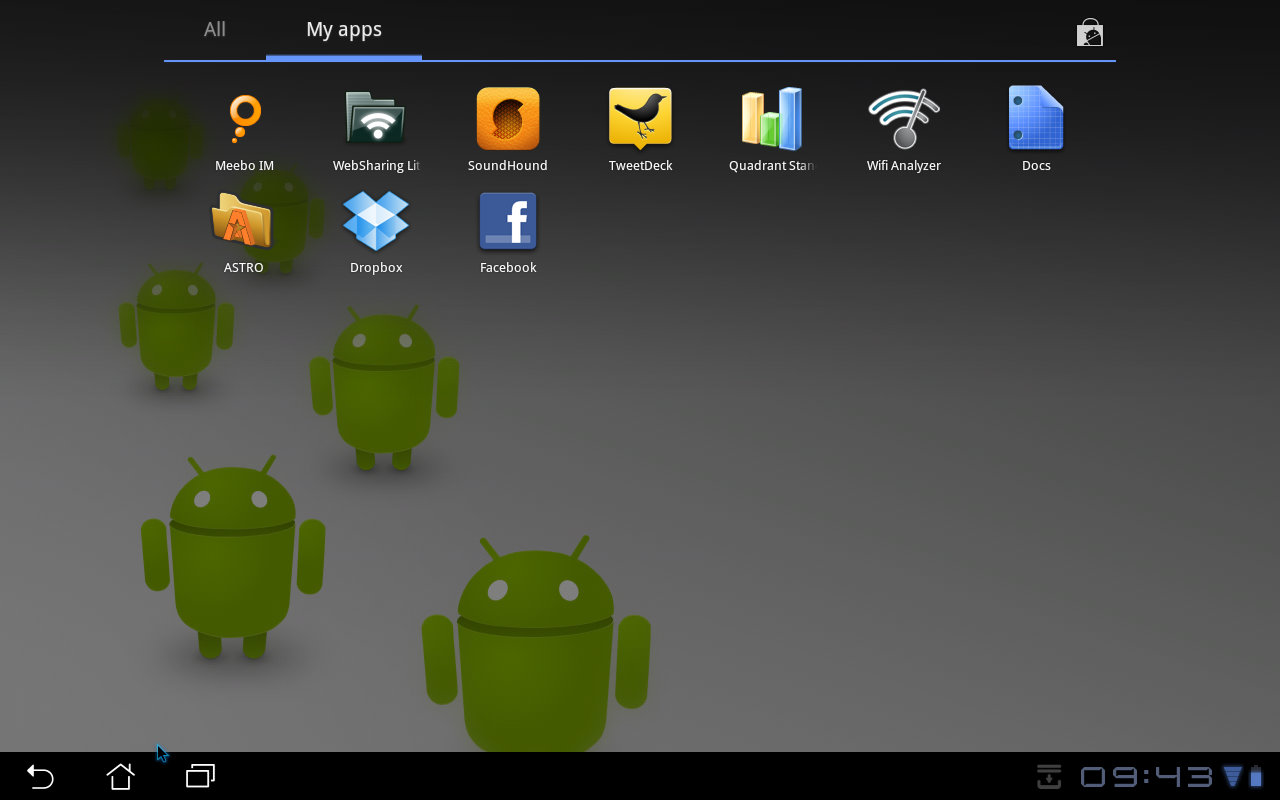This screenshot has width=1280, height=800.
Task: Open ASTRO file manager
Action: (x=242, y=221)
